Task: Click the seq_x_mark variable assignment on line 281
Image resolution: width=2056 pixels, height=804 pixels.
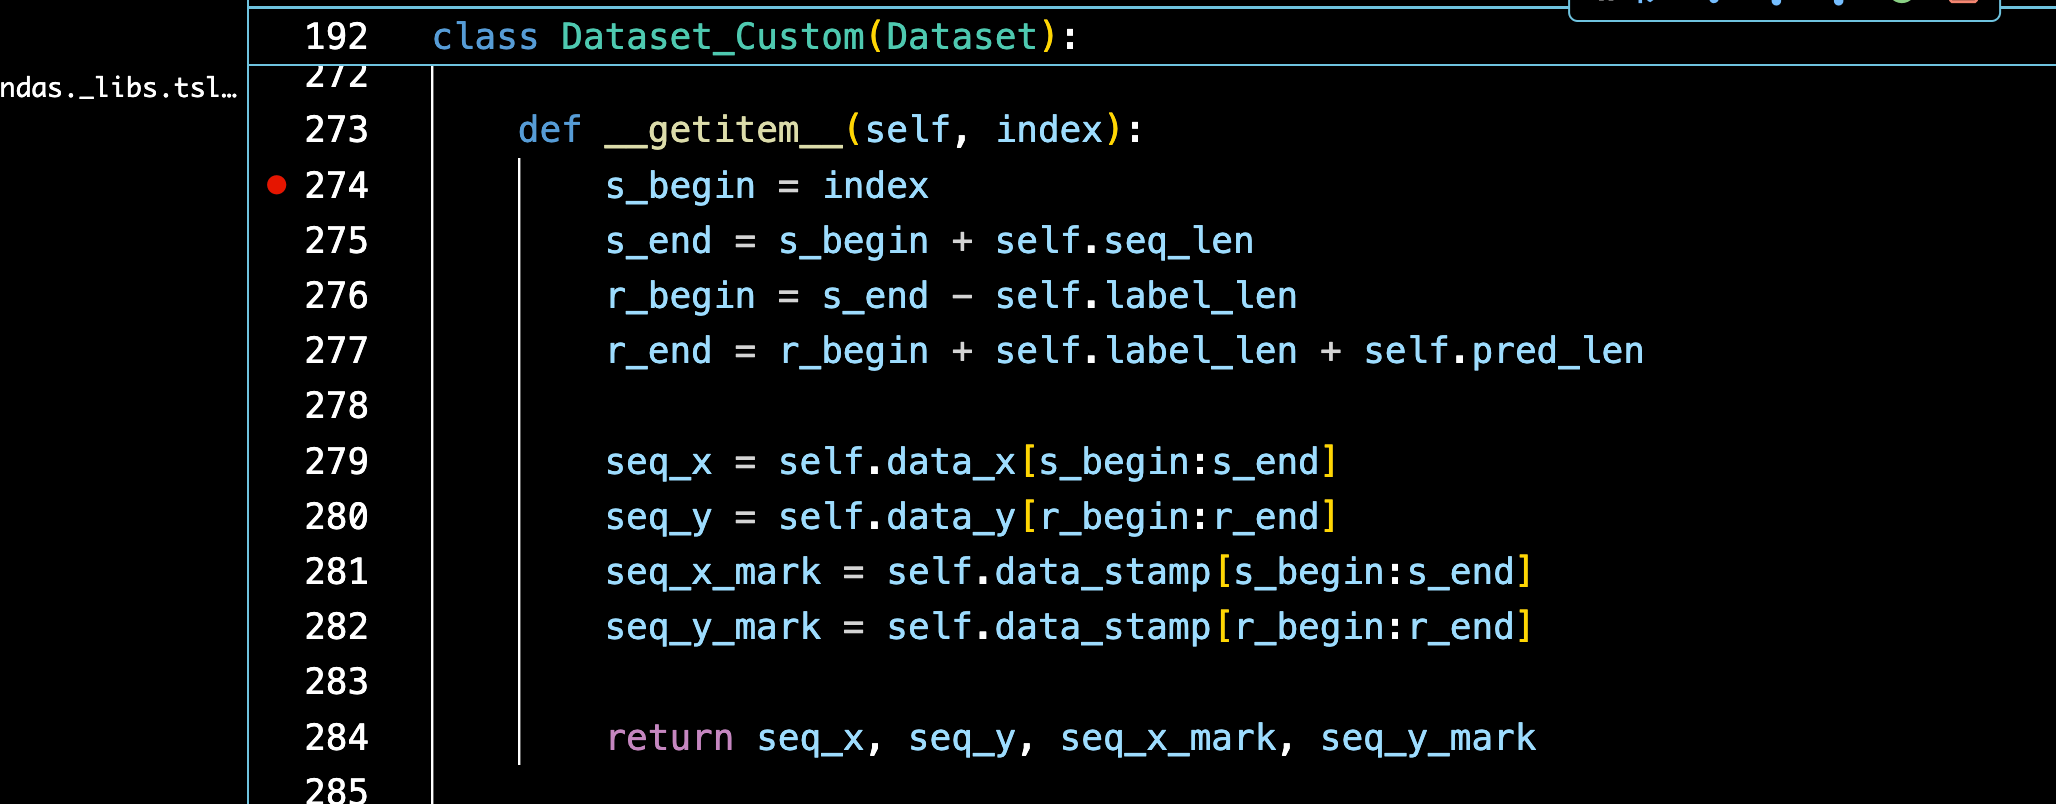Action: [713, 572]
